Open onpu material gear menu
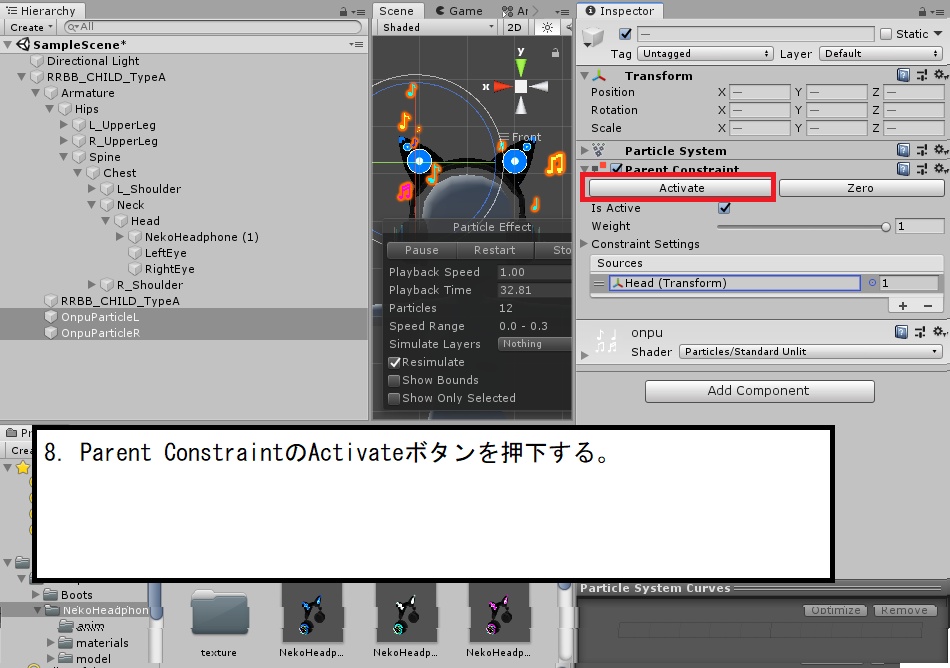 [940, 332]
